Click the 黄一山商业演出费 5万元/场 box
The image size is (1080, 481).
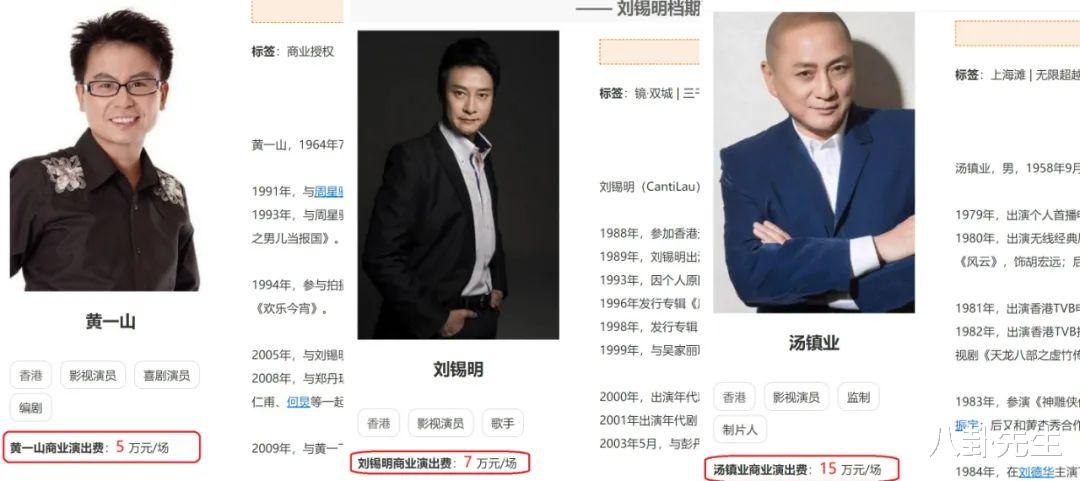(102, 448)
